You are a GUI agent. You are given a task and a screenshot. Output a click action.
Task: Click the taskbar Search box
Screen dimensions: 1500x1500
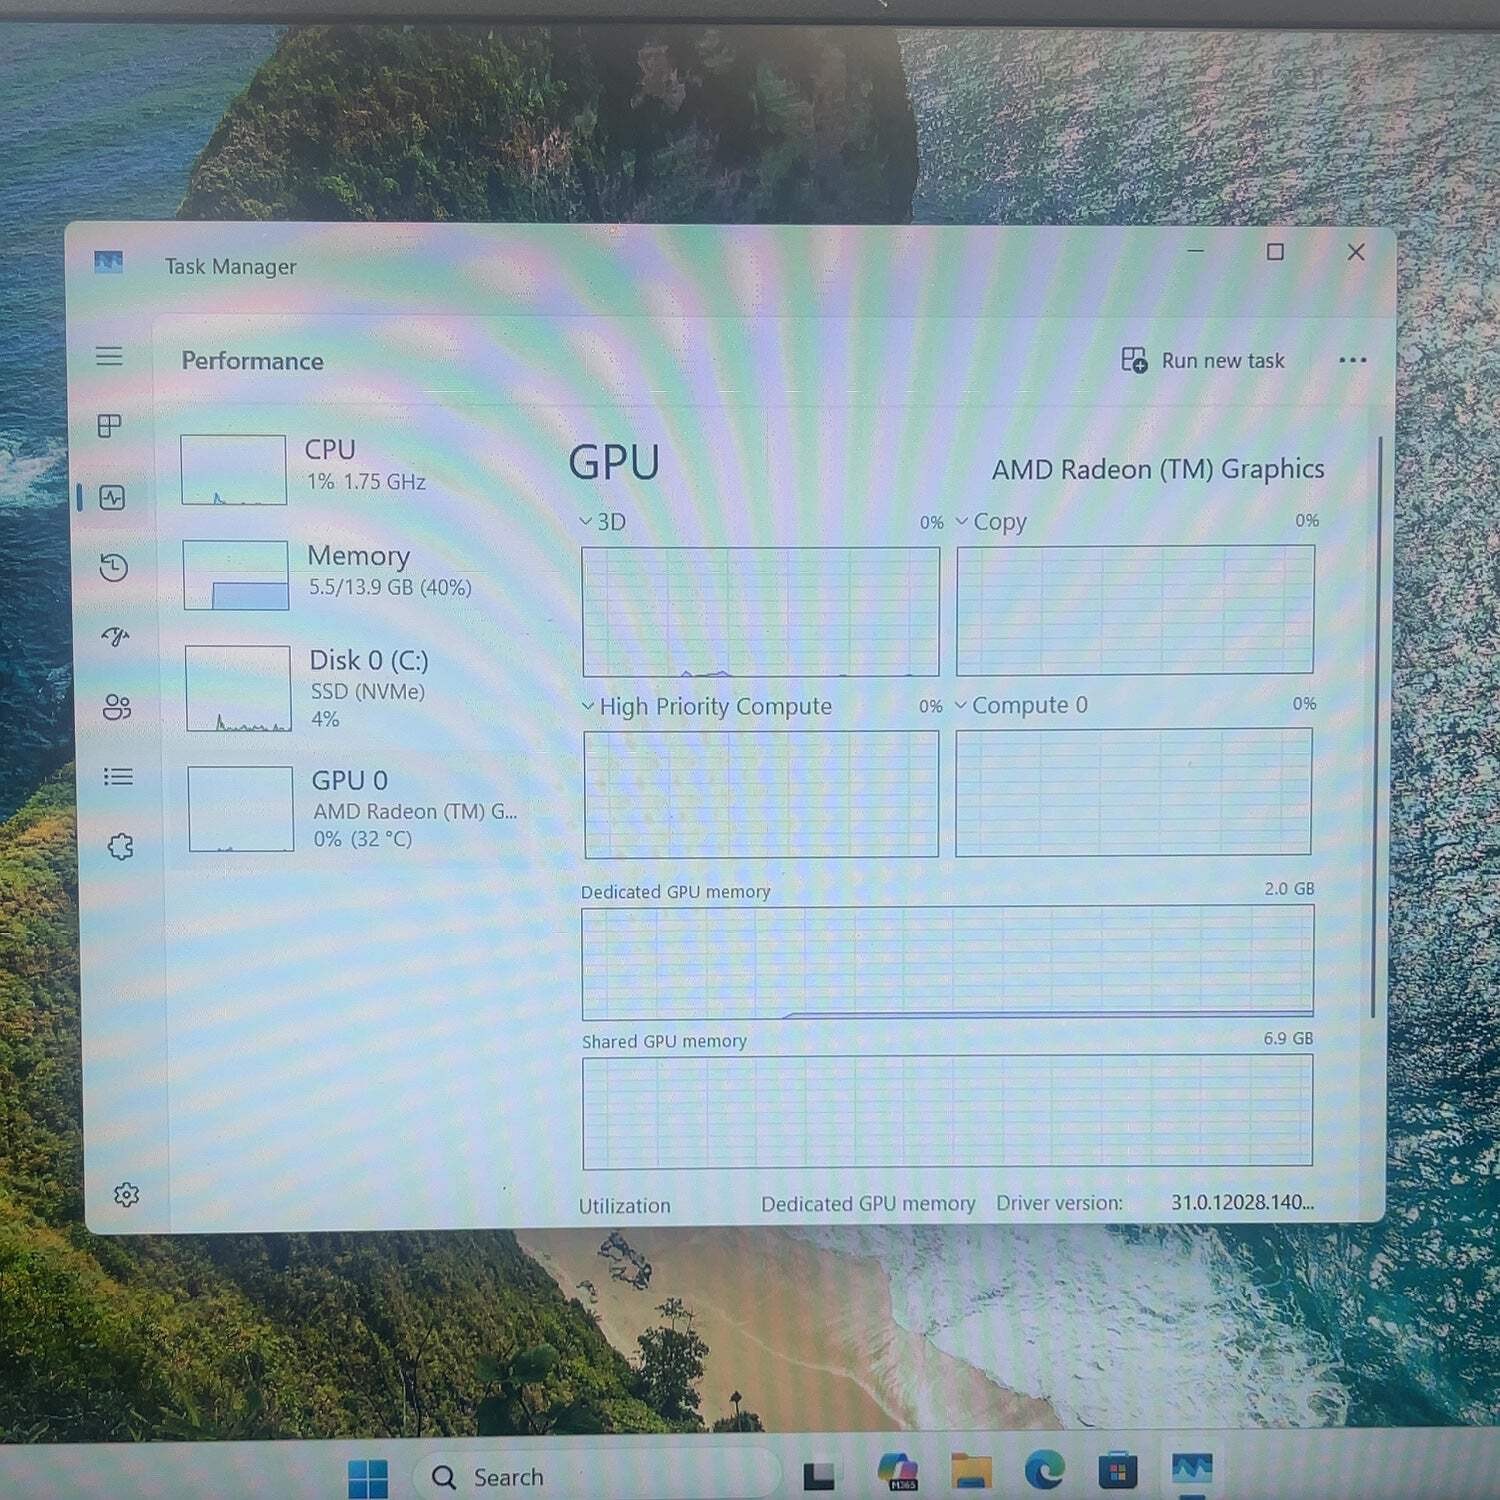596,1476
